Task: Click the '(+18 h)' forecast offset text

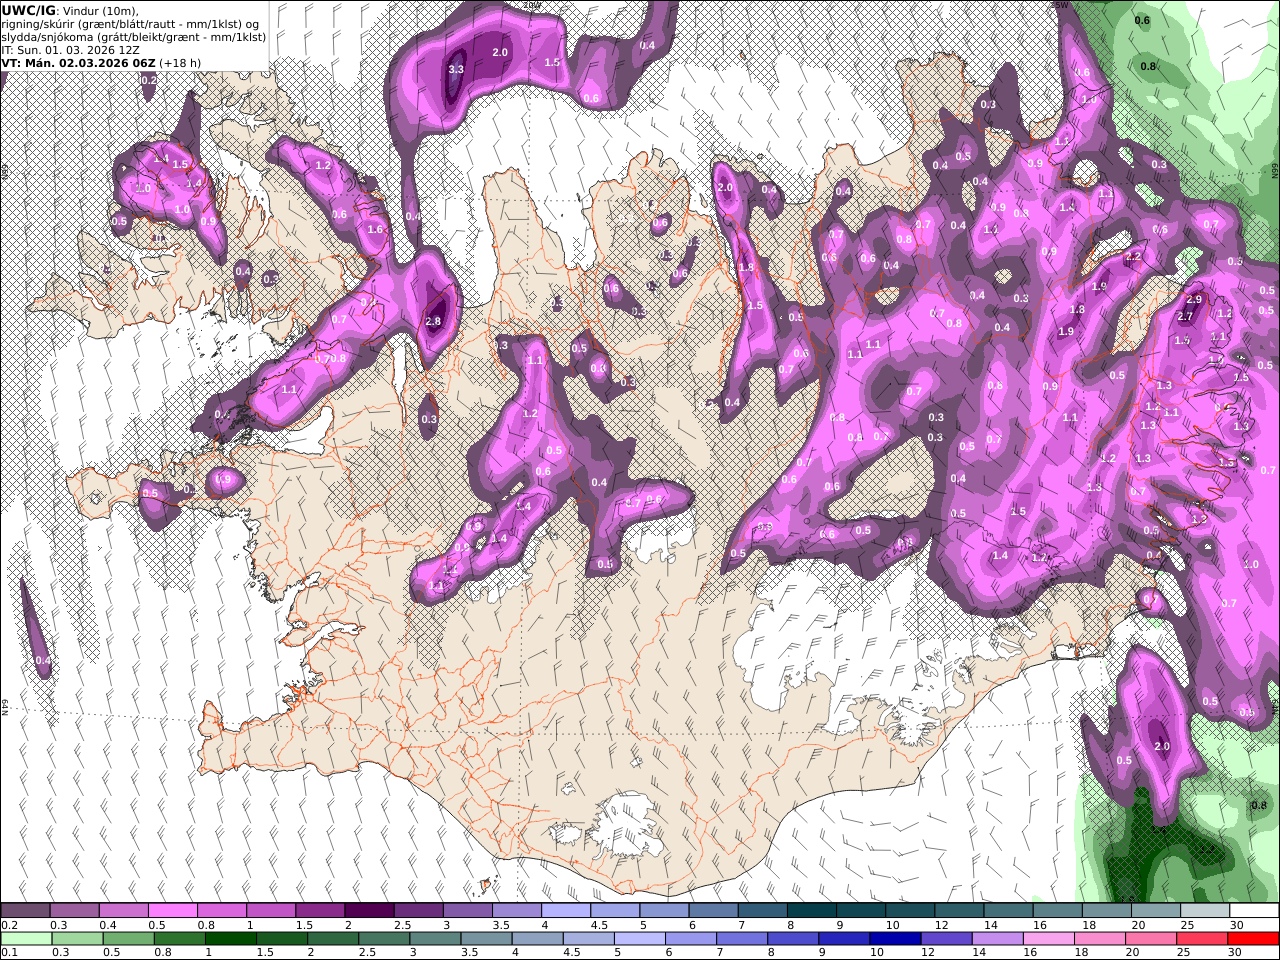Action: coord(180,62)
